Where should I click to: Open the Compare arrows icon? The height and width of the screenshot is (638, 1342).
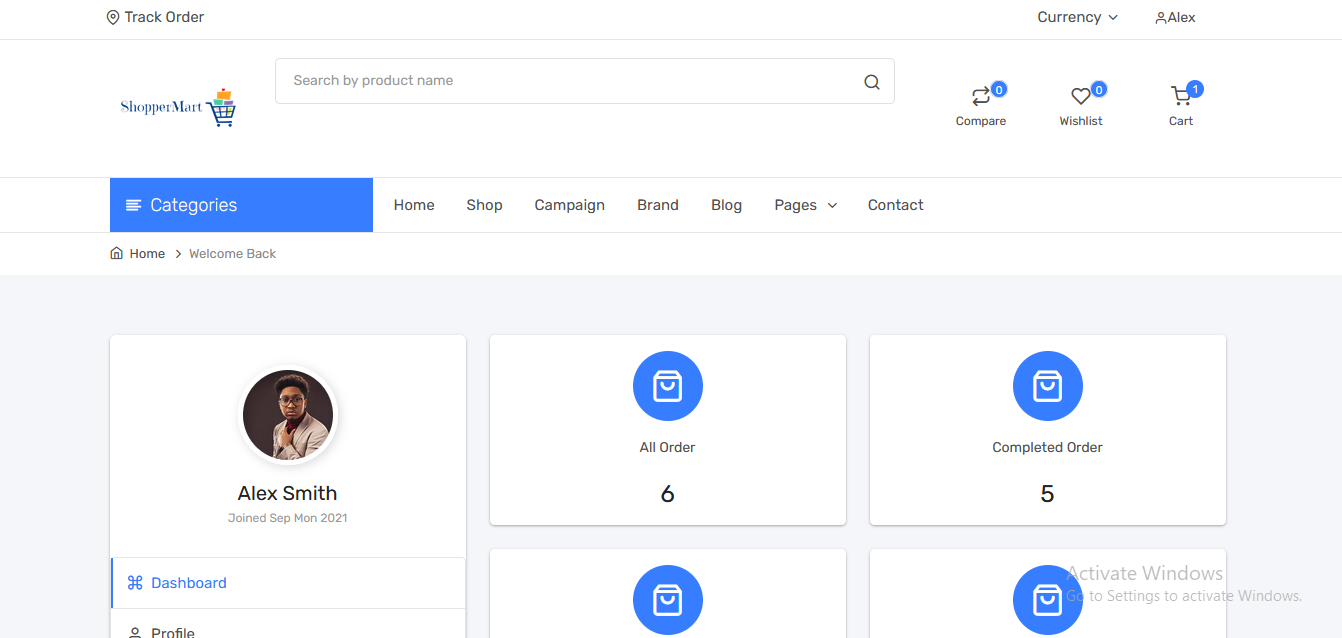point(981,97)
